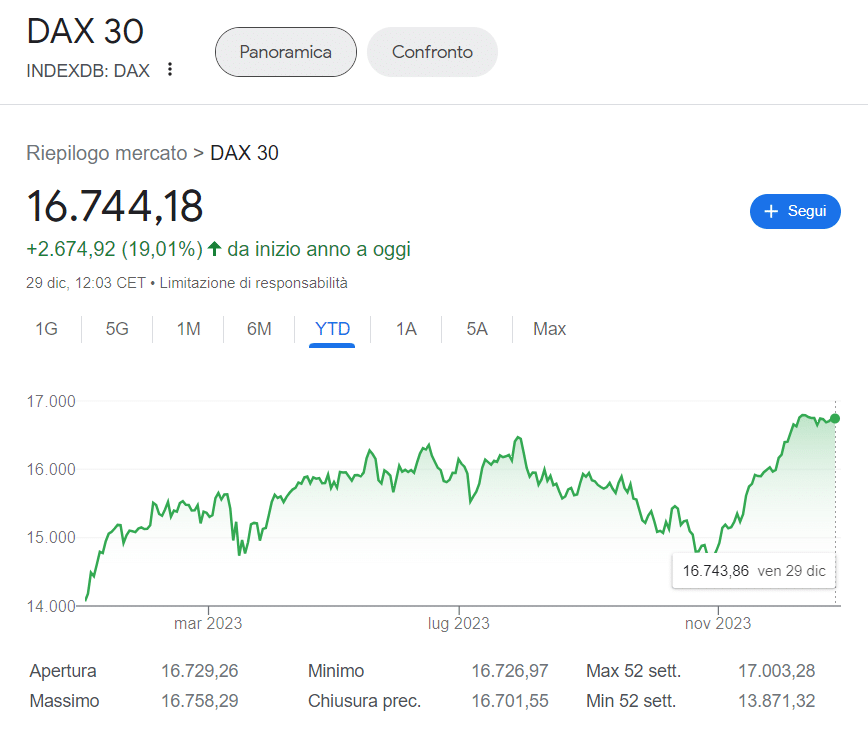
Task: Show the Max chart range
Action: 549,329
